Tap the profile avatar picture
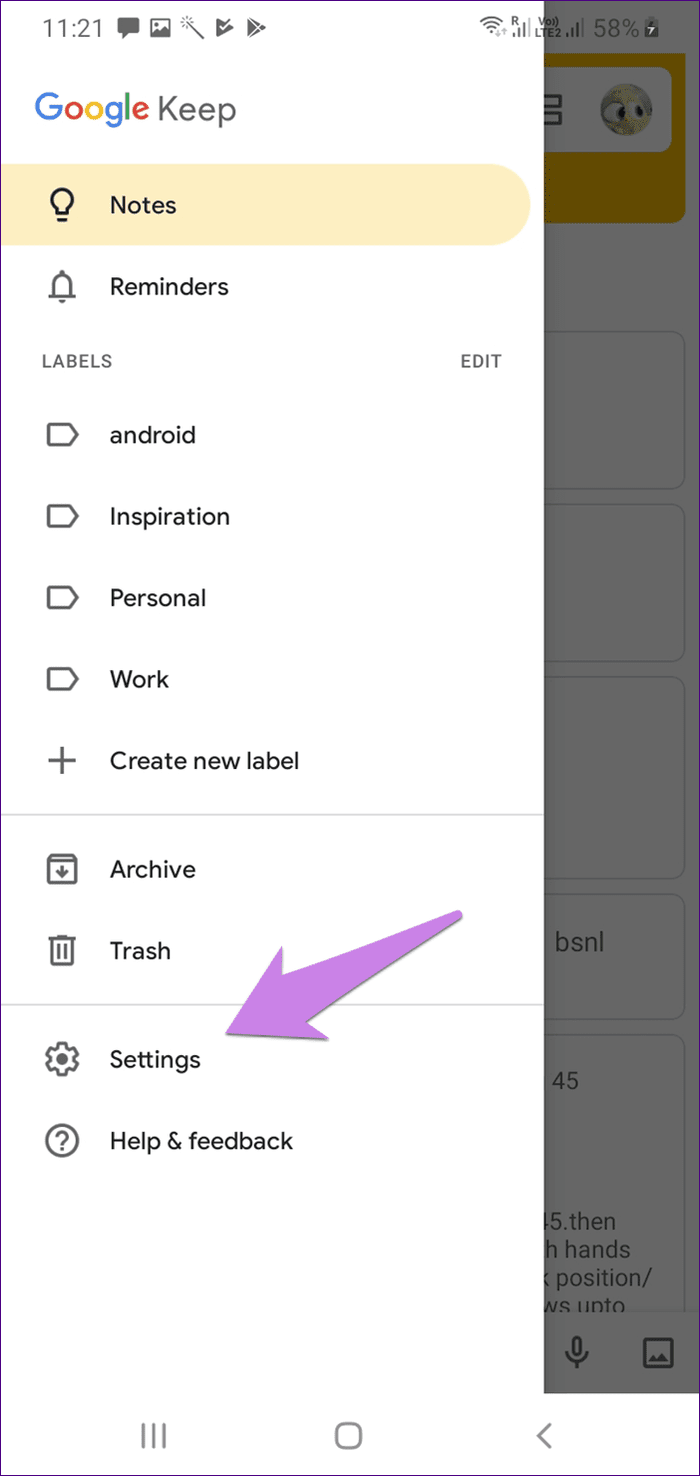The image size is (700, 1476). (x=626, y=110)
